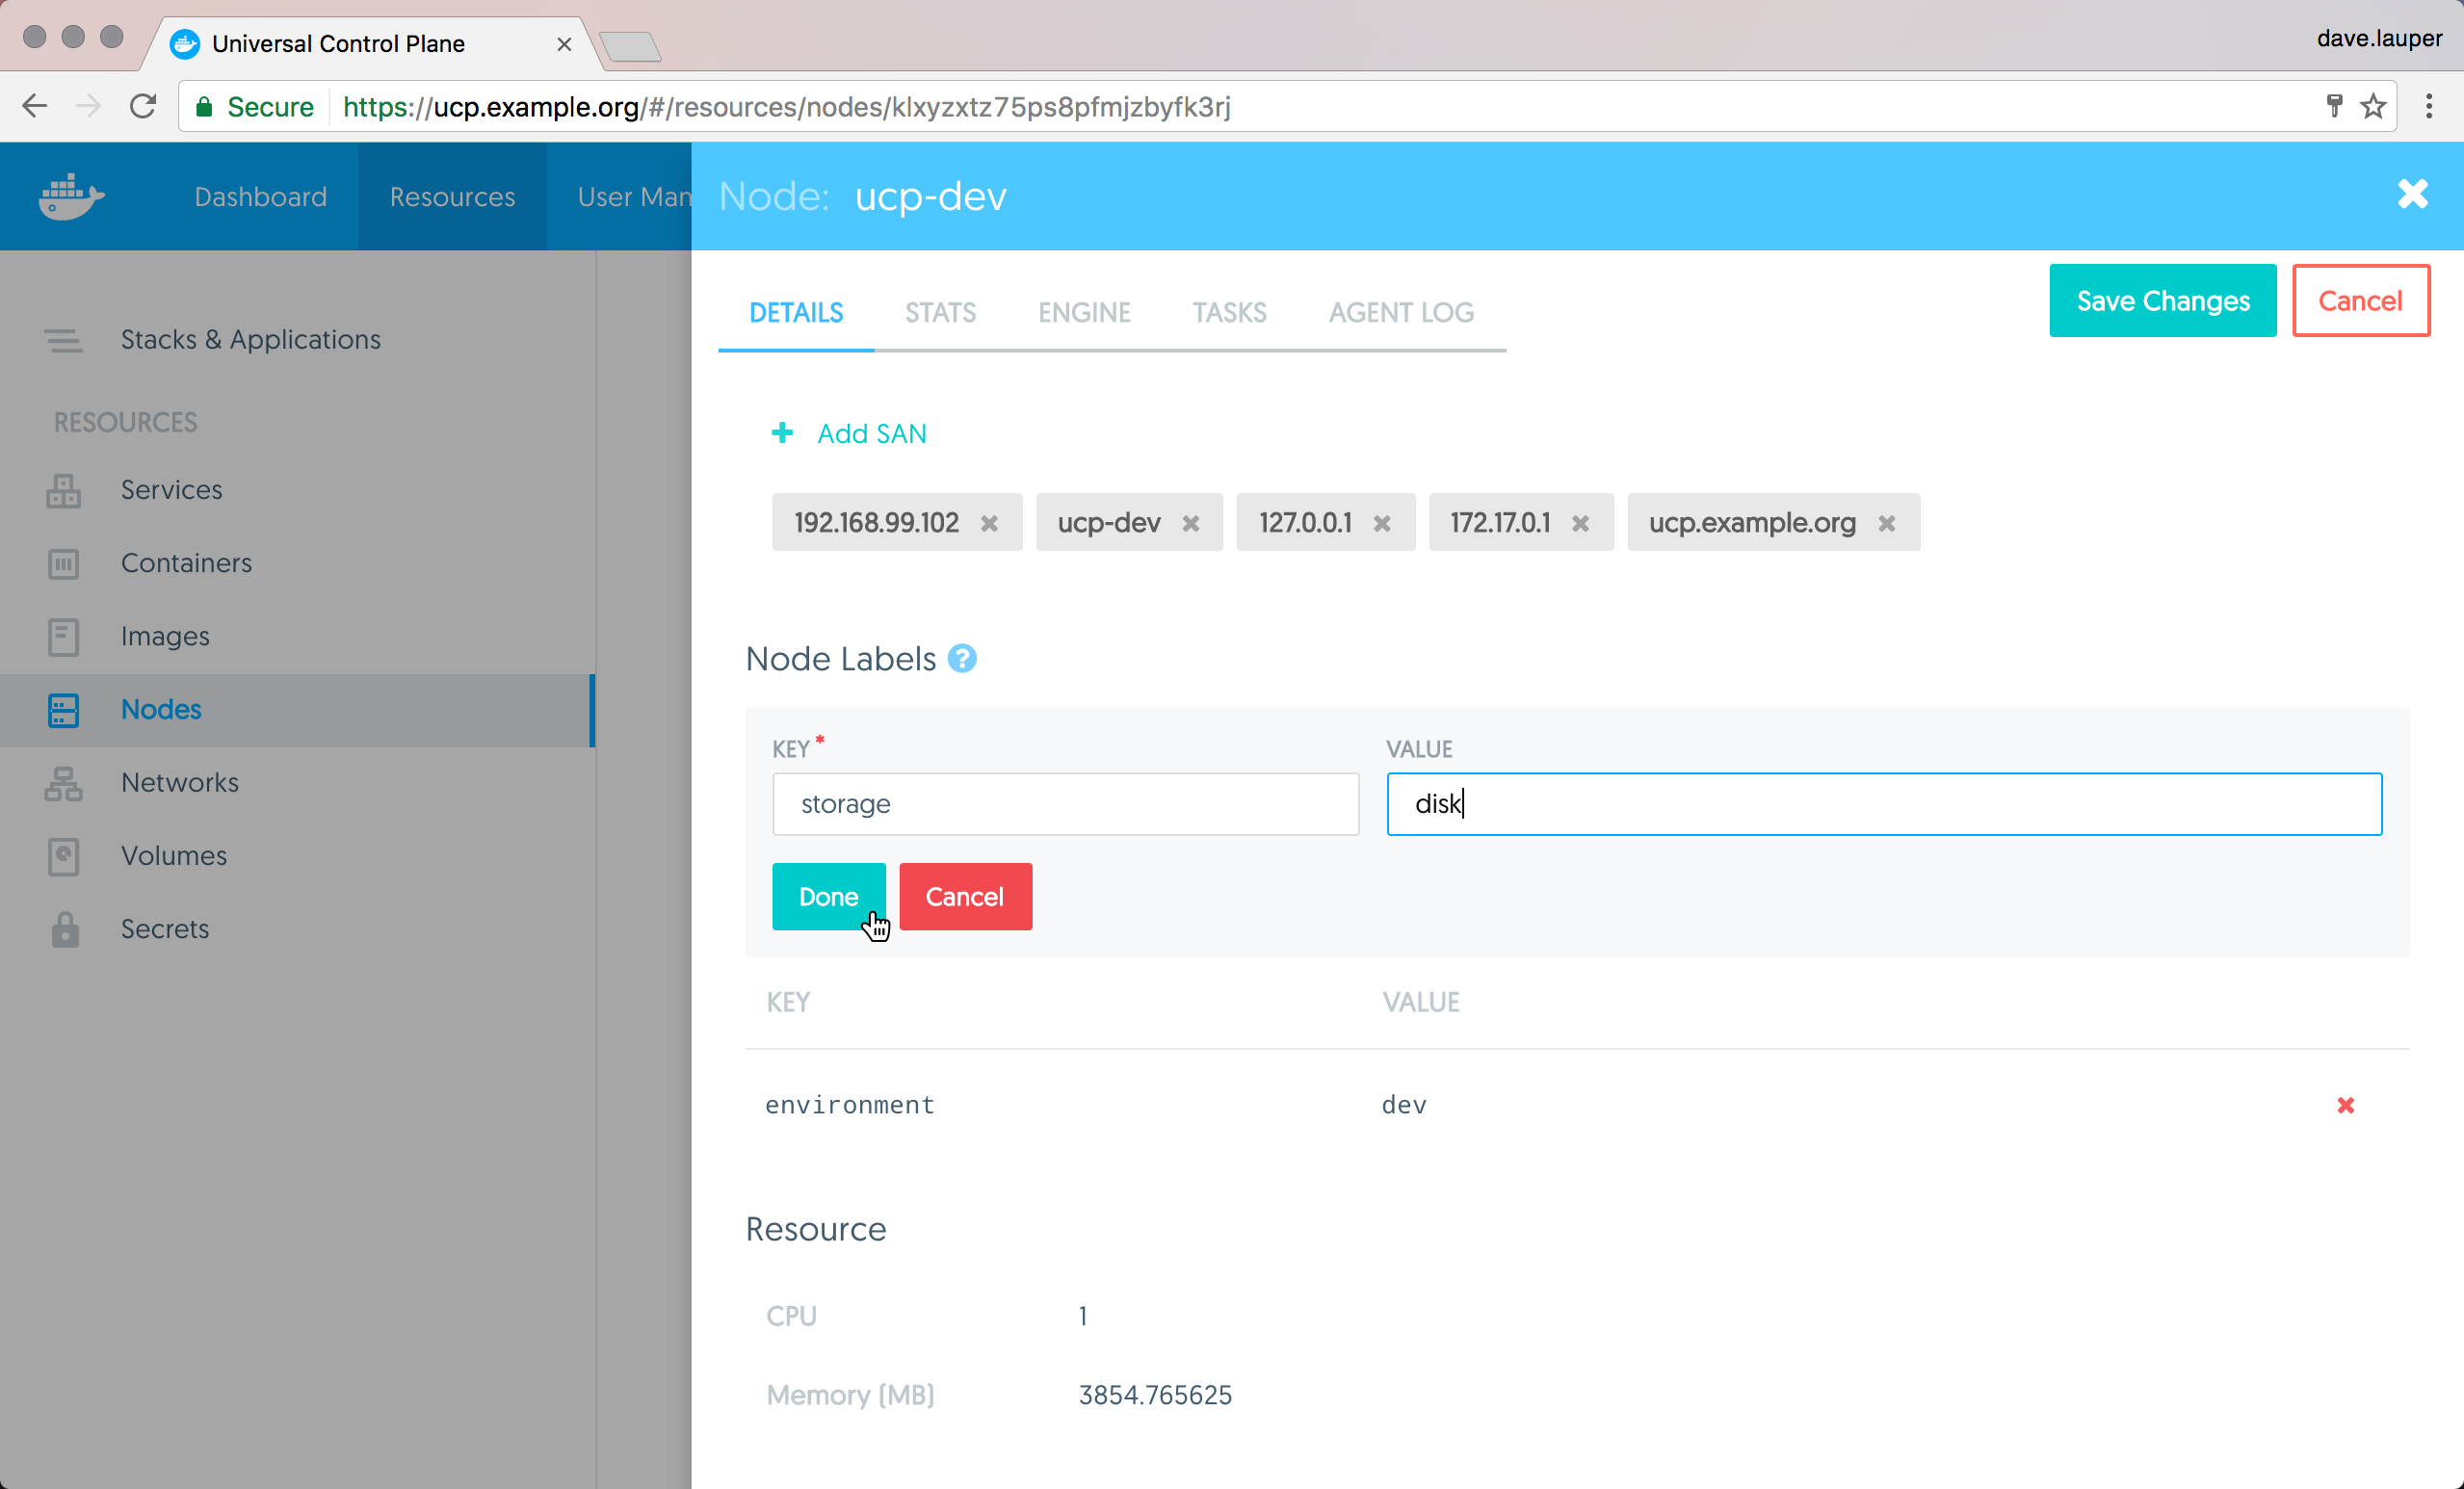Image resolution: width=2464 pixels, height=1489 pixels.
Task: Cancel the new label entry
Action: pos(964,896)
